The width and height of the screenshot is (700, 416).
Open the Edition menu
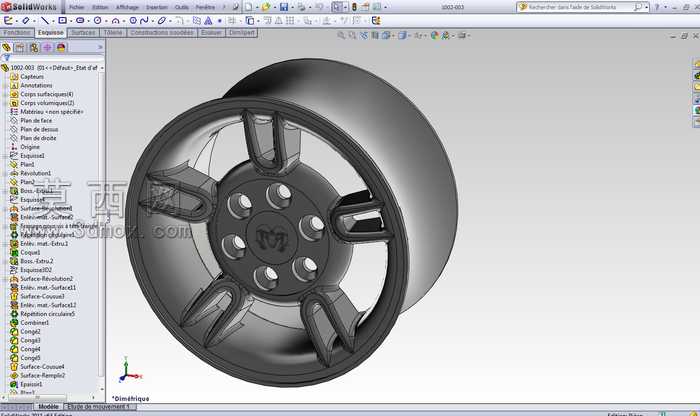pos(100,7)
